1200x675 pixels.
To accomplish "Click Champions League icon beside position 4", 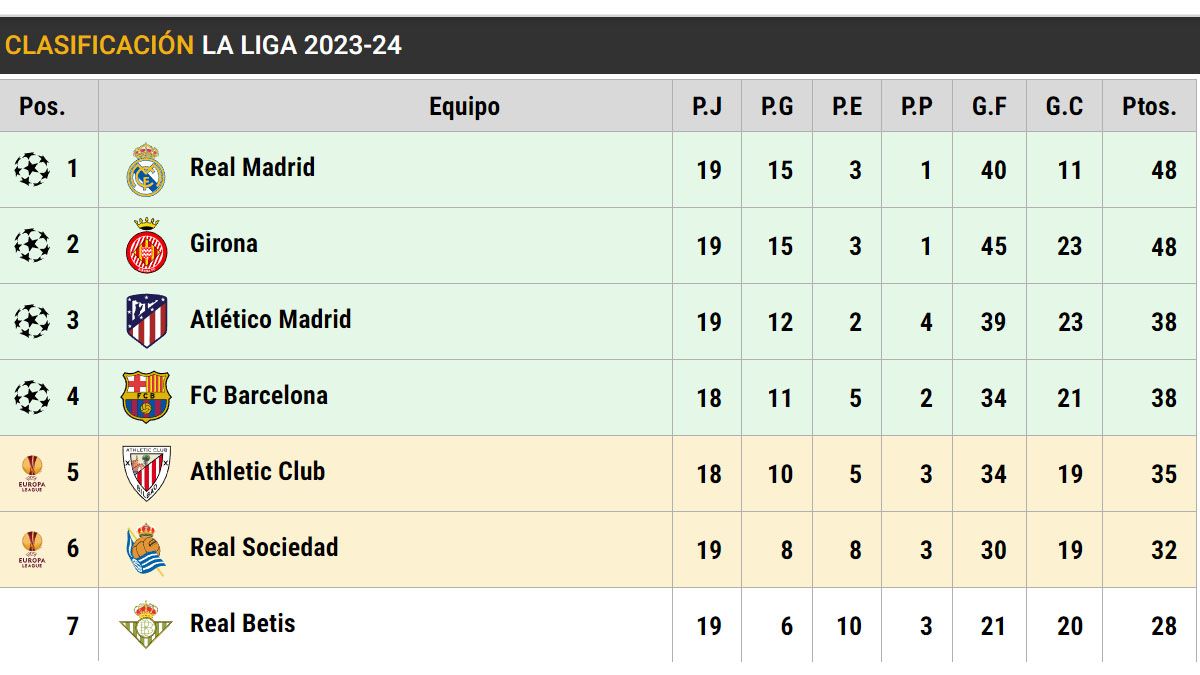I will [x=32, y=397].
